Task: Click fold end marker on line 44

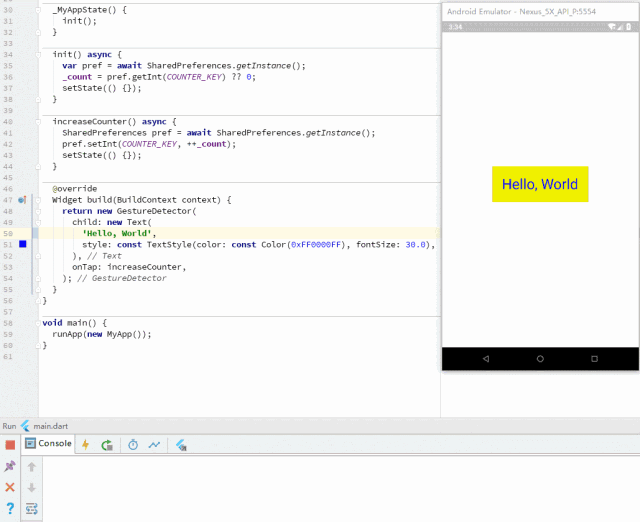Action: [38, 167]
